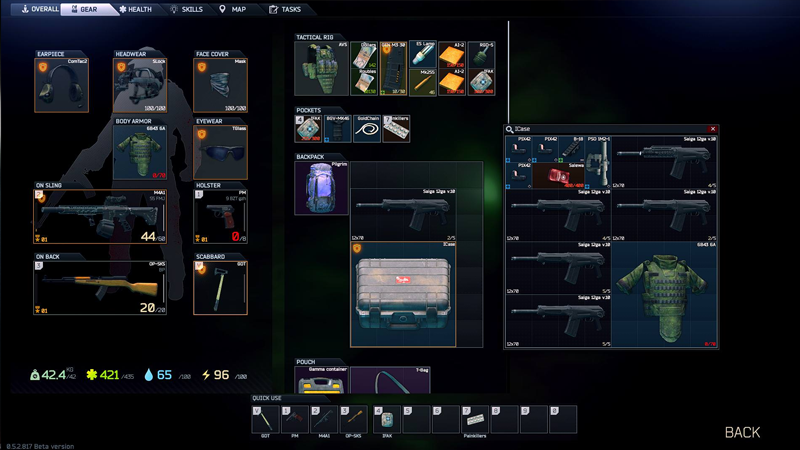The width and height of the screenshot is (800, 450).
Task: Open the OVERALL tab
Action: [x=40, y=9]
